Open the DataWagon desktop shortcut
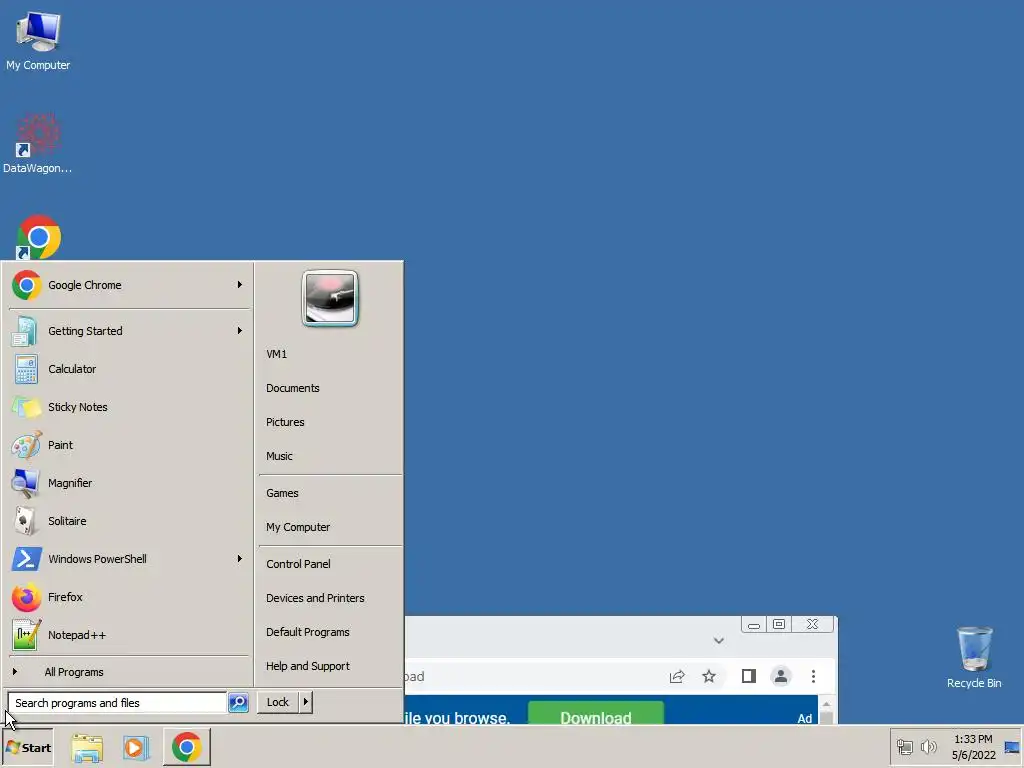 coord(38,144)
